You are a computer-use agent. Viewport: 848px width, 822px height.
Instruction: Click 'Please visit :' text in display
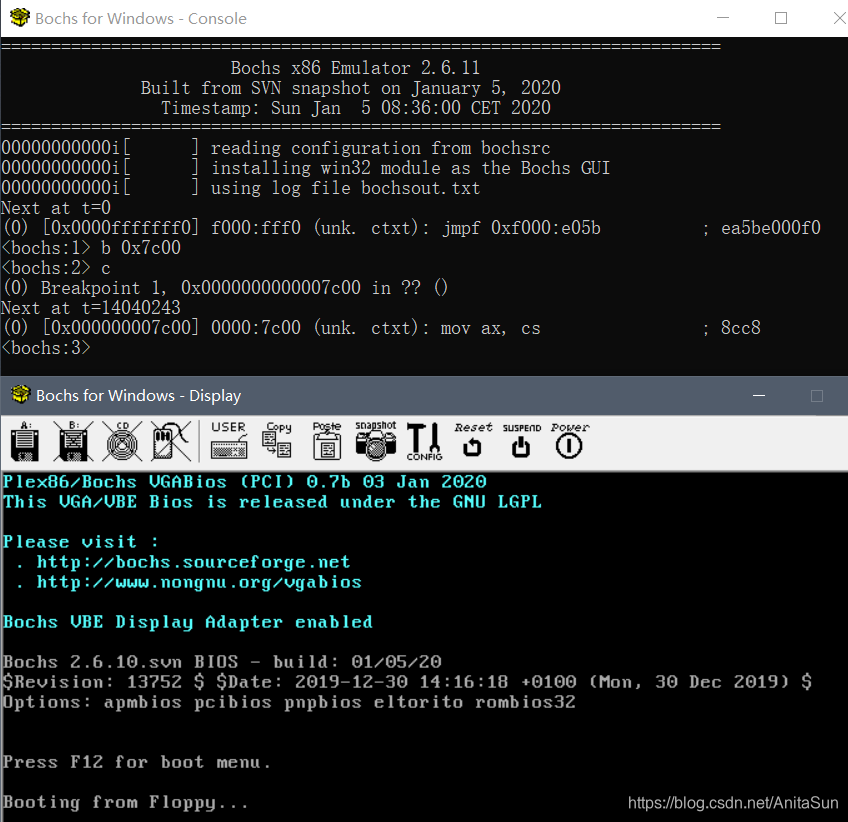pos(81,542)
